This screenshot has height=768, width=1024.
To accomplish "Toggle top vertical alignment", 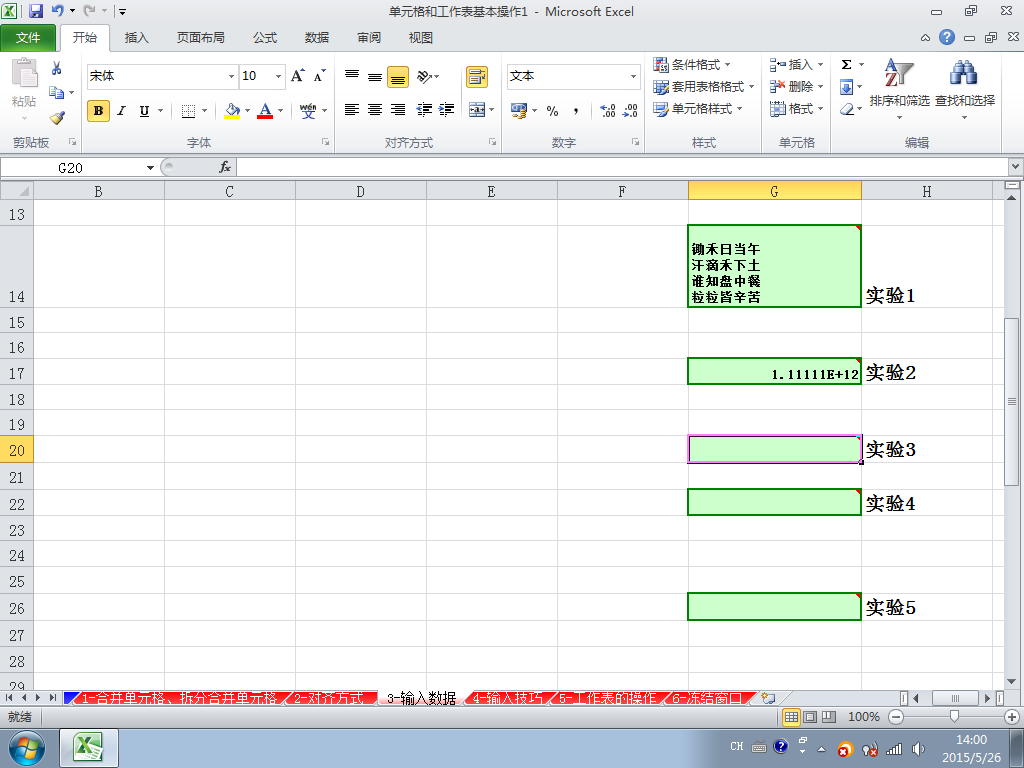I will click(x=352, y=76).
